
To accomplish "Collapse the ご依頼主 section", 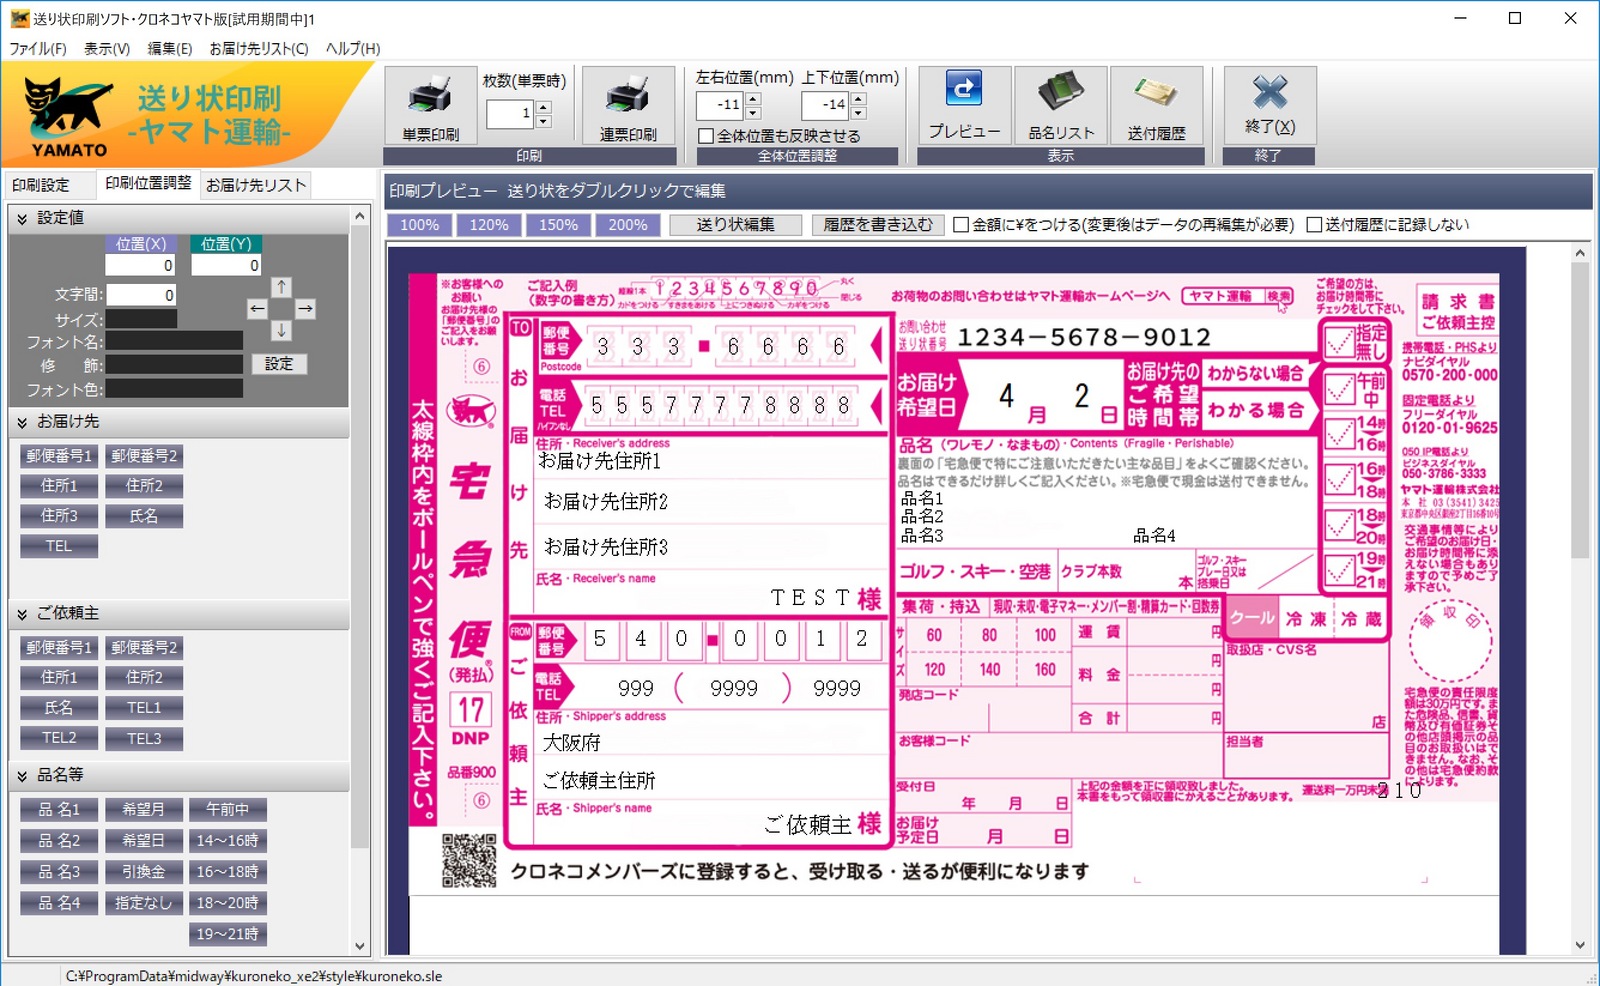I will pyautogui.click(x=22, y=613).
